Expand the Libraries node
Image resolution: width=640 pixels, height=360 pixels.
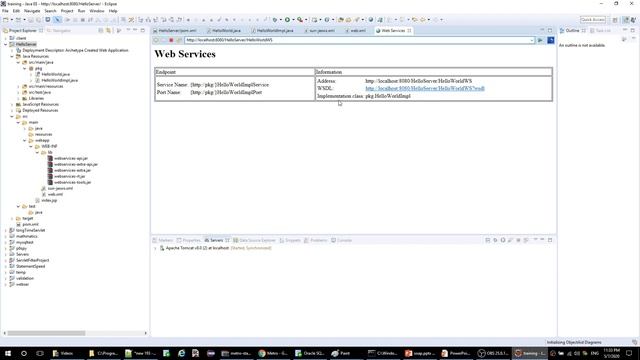(x=18, y=98)
